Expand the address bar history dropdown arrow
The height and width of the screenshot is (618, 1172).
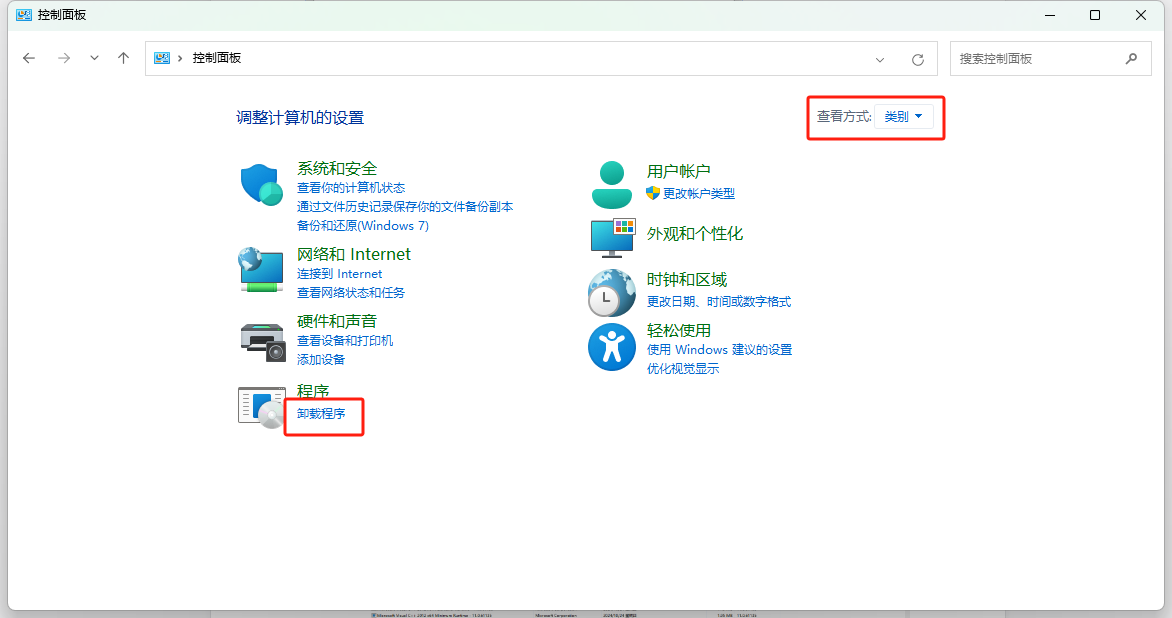point(879,58)
